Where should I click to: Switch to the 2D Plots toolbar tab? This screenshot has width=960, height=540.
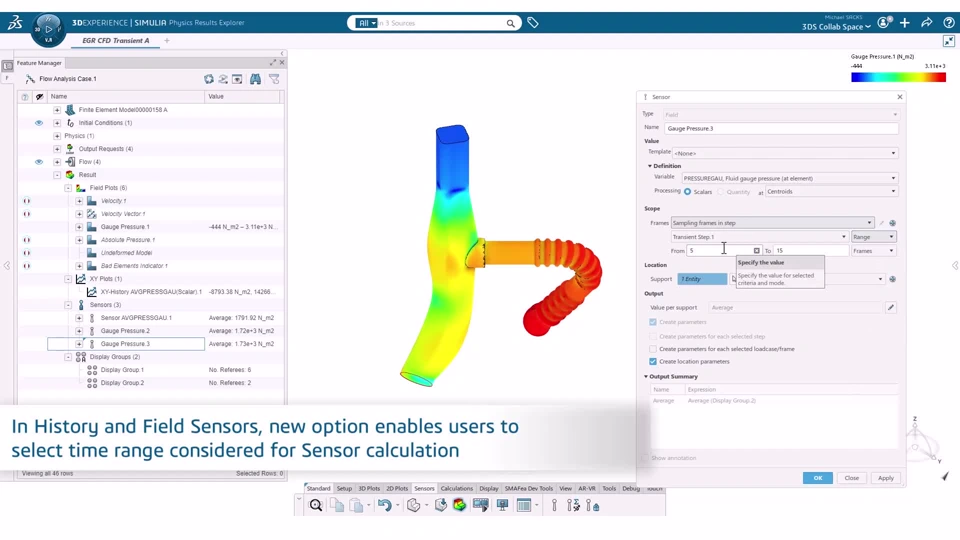[397, 489]
